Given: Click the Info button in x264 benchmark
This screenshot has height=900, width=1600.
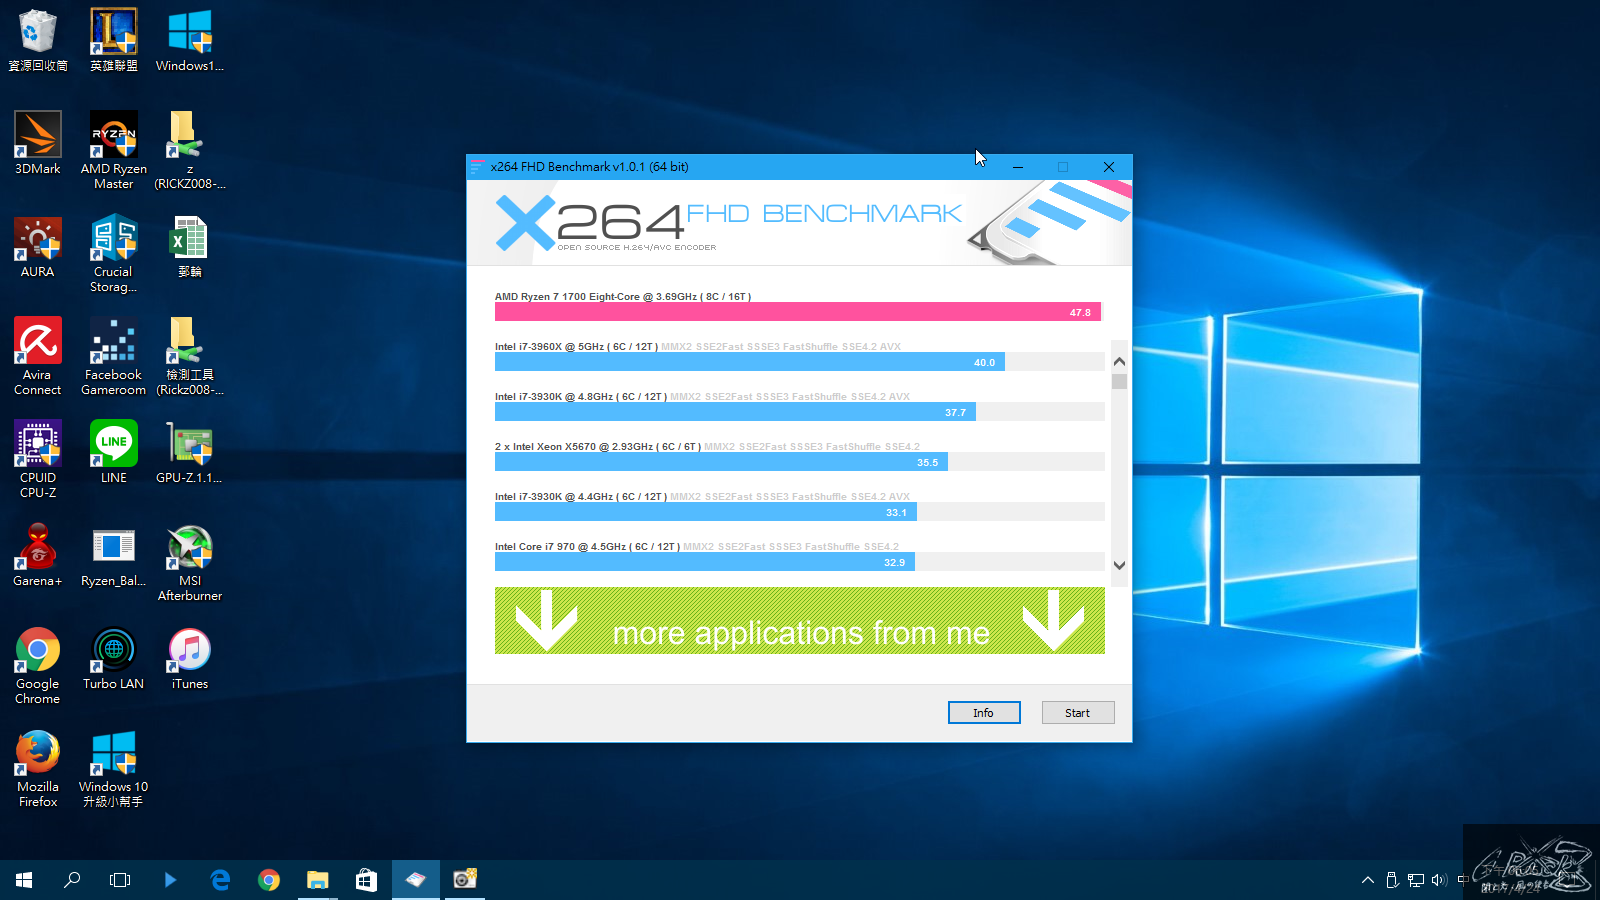Looking at the screenshot, I should 984,712.
